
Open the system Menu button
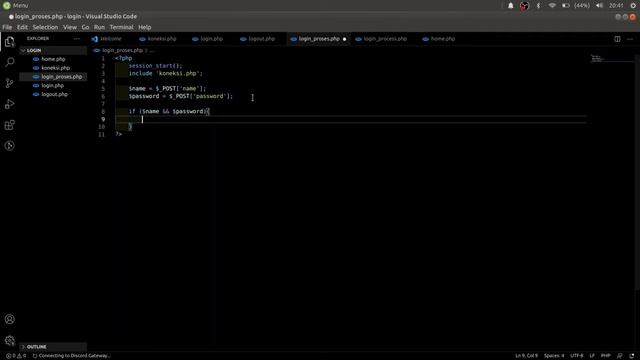pos(16,6)
